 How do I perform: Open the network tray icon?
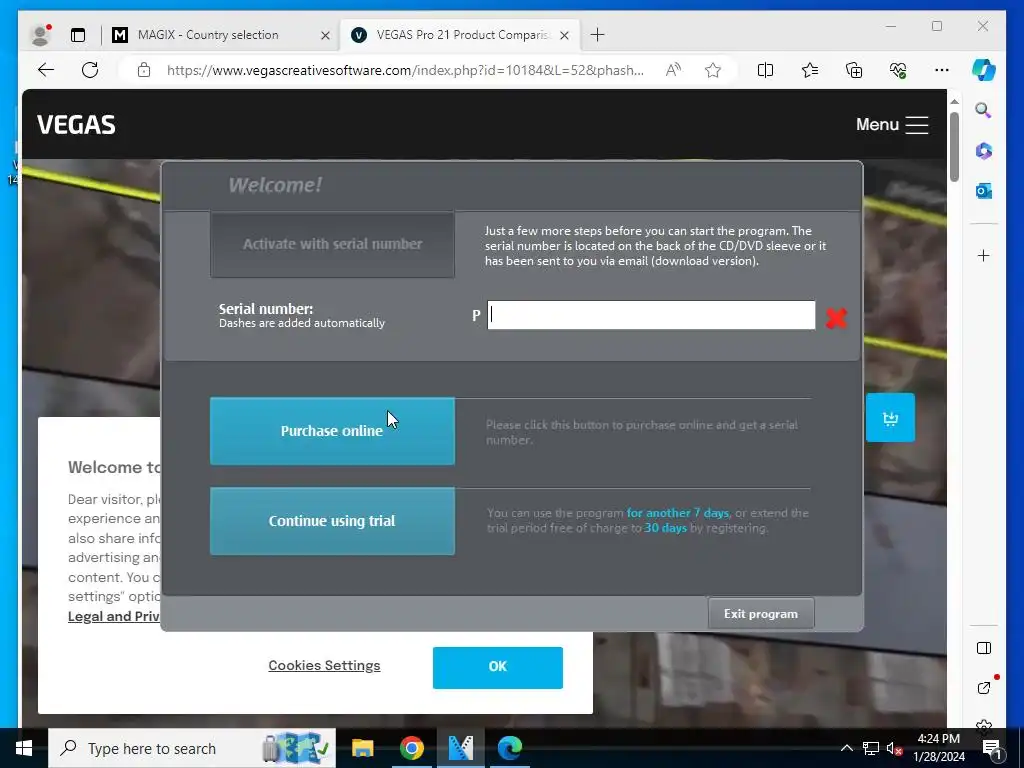871,748
